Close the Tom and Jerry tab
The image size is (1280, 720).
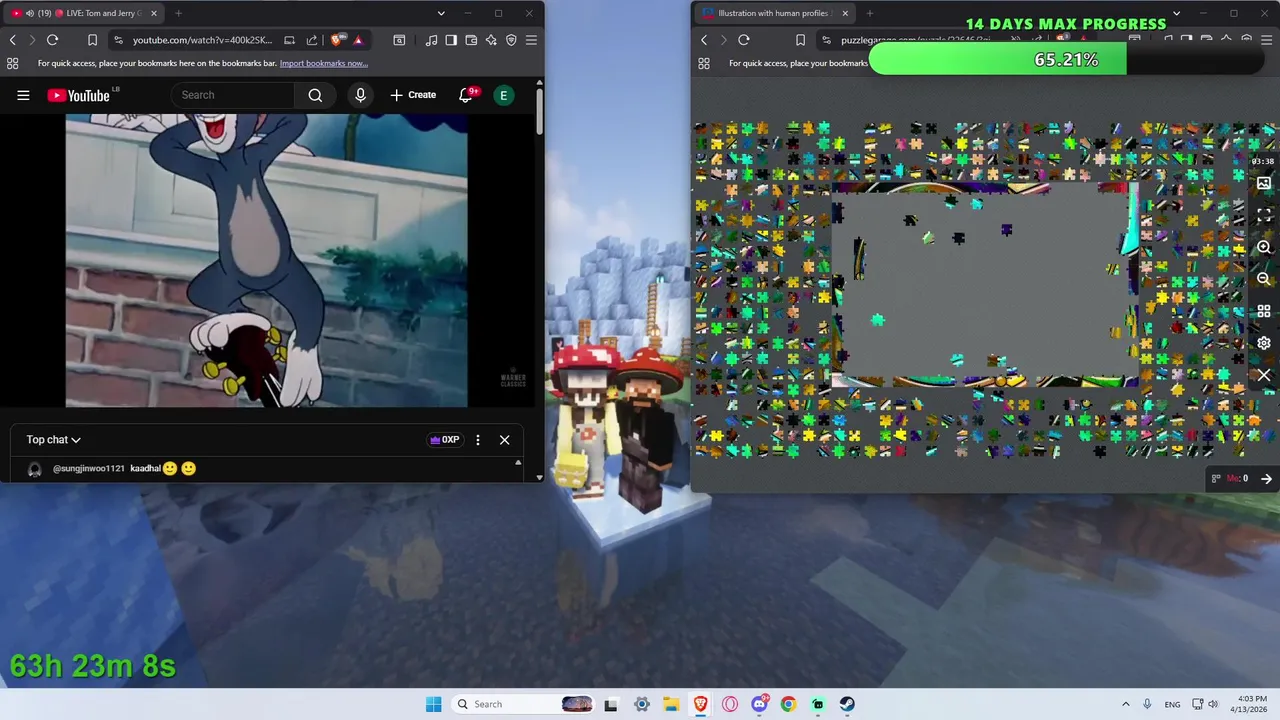(x=154, y=13)
